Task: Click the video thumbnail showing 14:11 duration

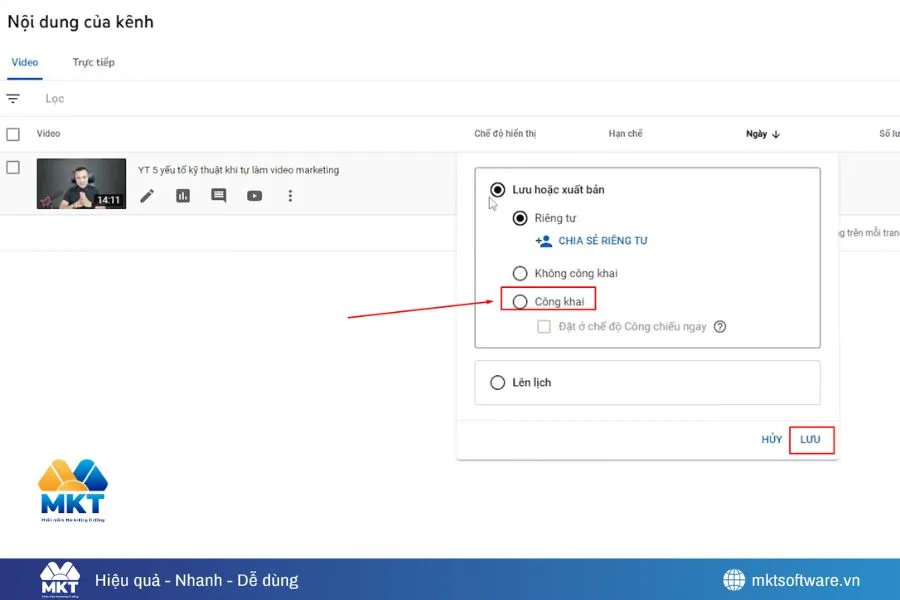Action: tap(81, 183)
